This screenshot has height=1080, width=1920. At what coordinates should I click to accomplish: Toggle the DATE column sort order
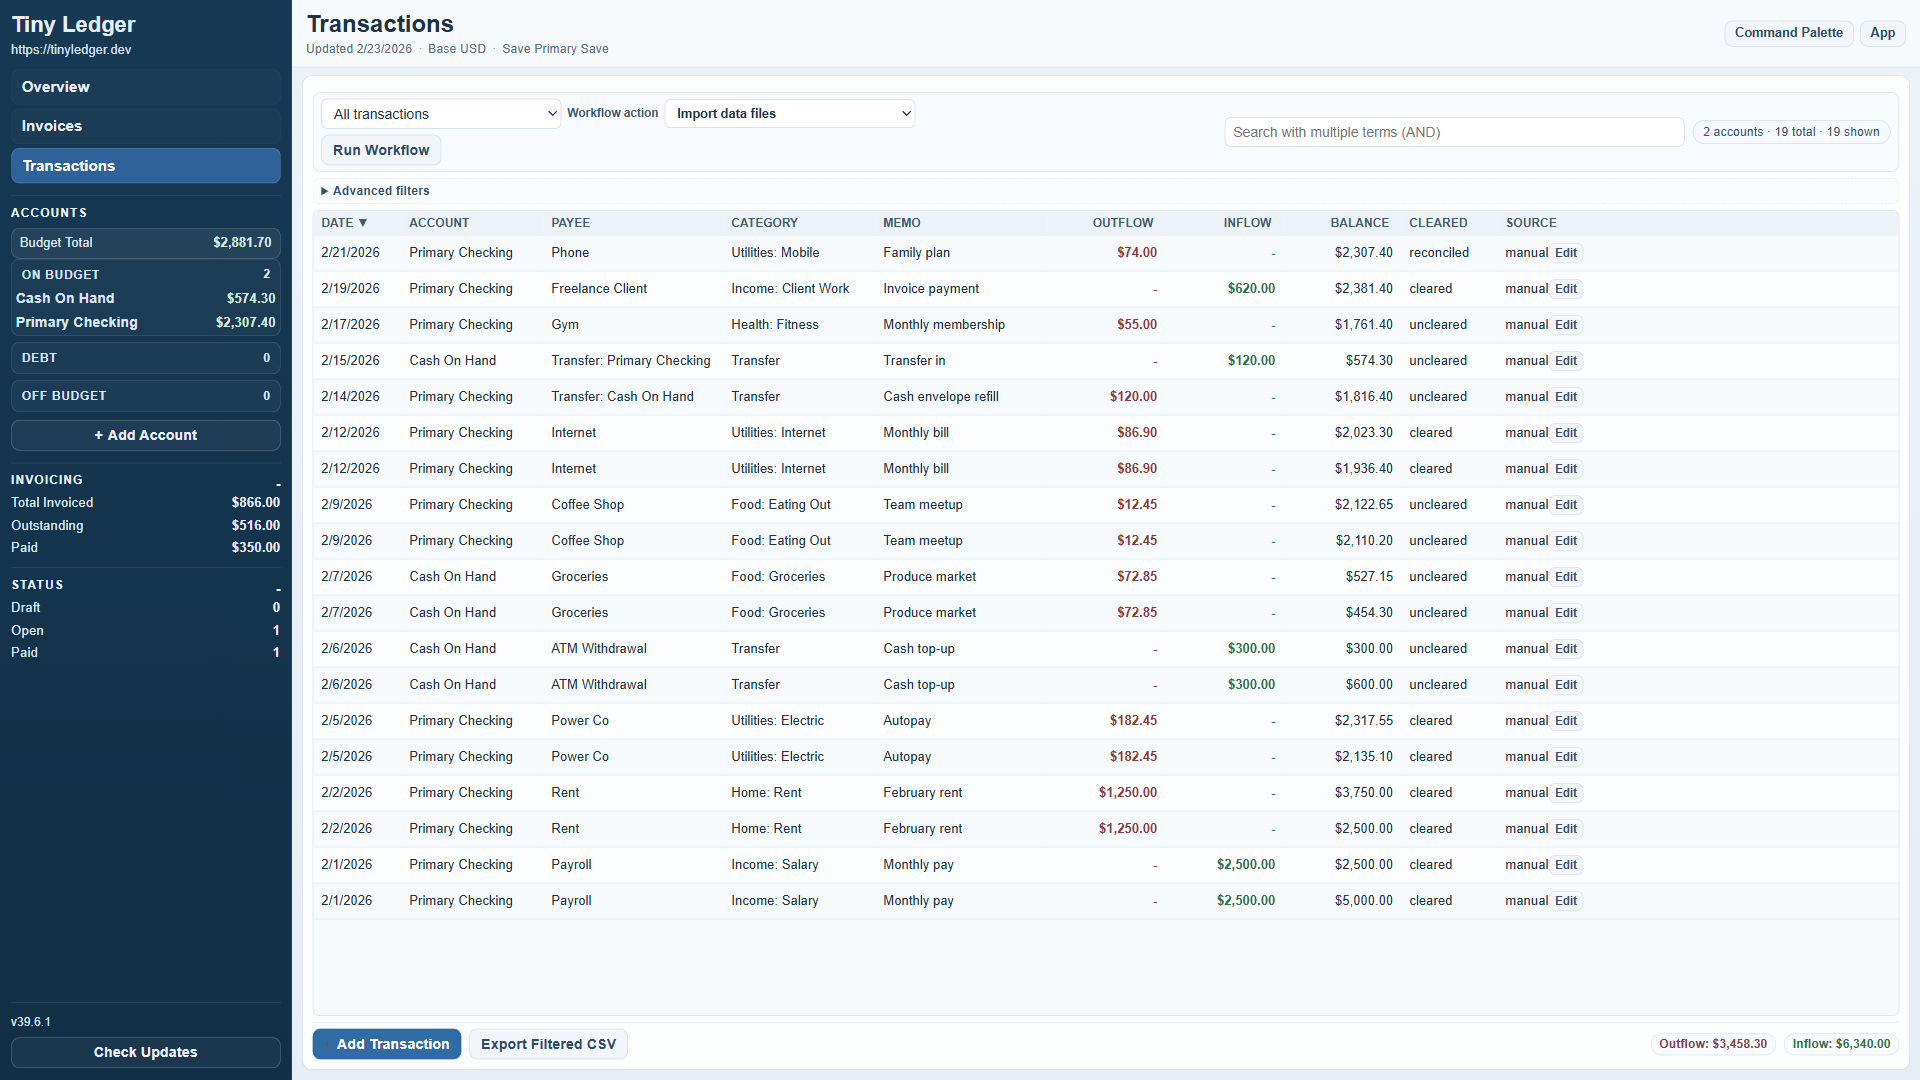tap(345, 222)
